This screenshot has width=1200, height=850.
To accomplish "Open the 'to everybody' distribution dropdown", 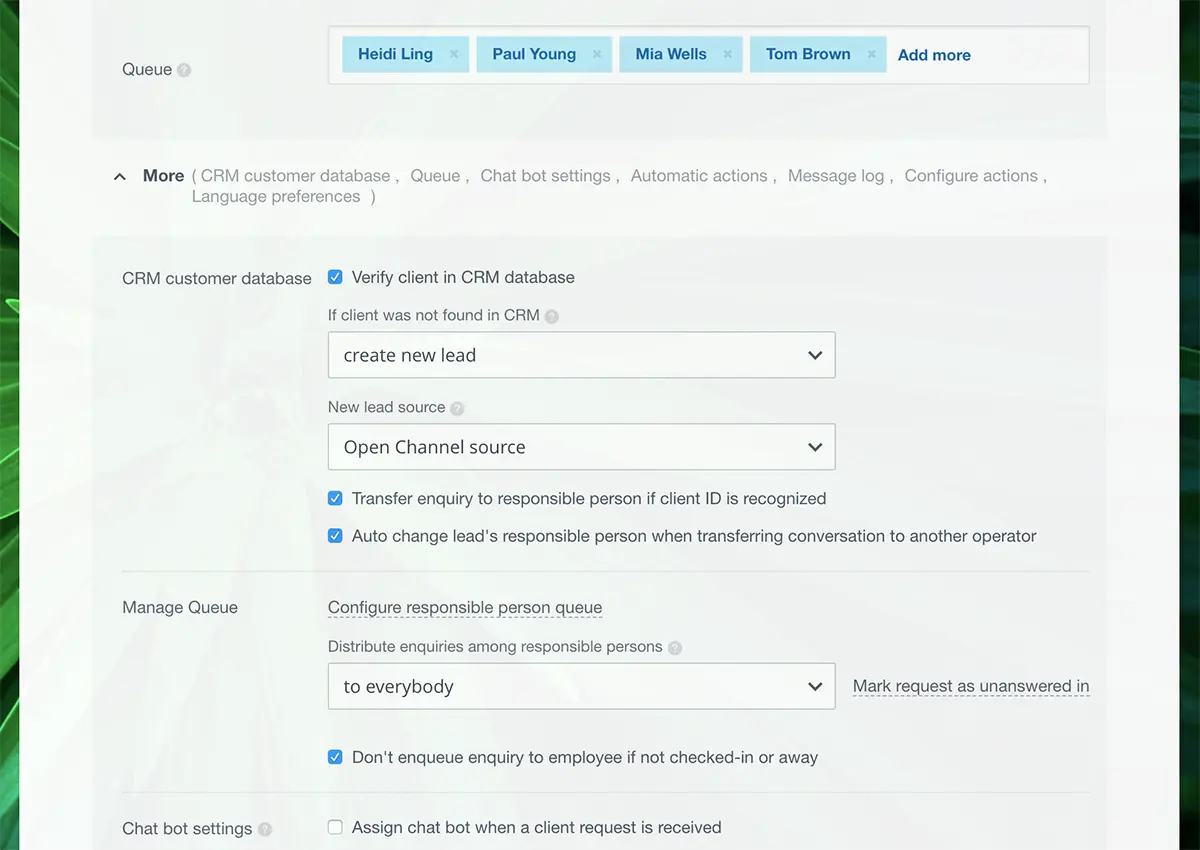I will pos(581,687).
